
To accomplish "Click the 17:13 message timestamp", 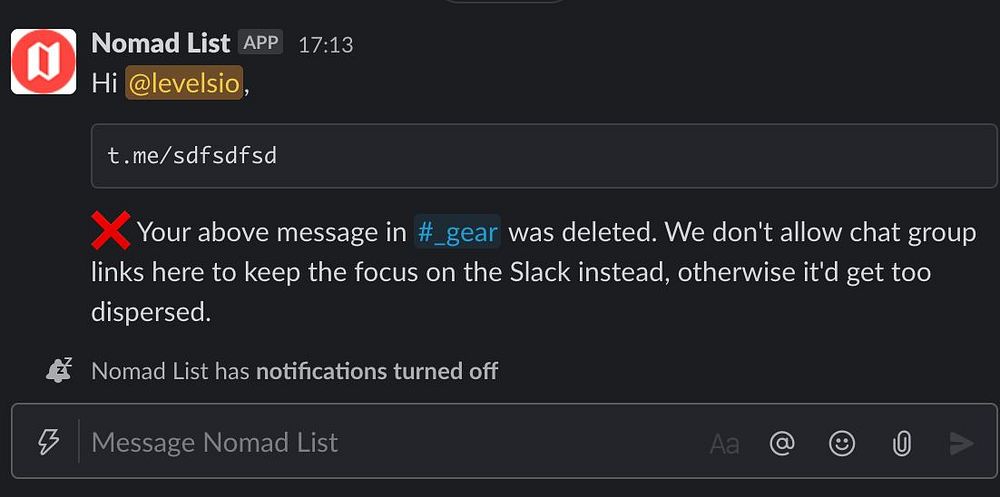I will click(326, 45).
